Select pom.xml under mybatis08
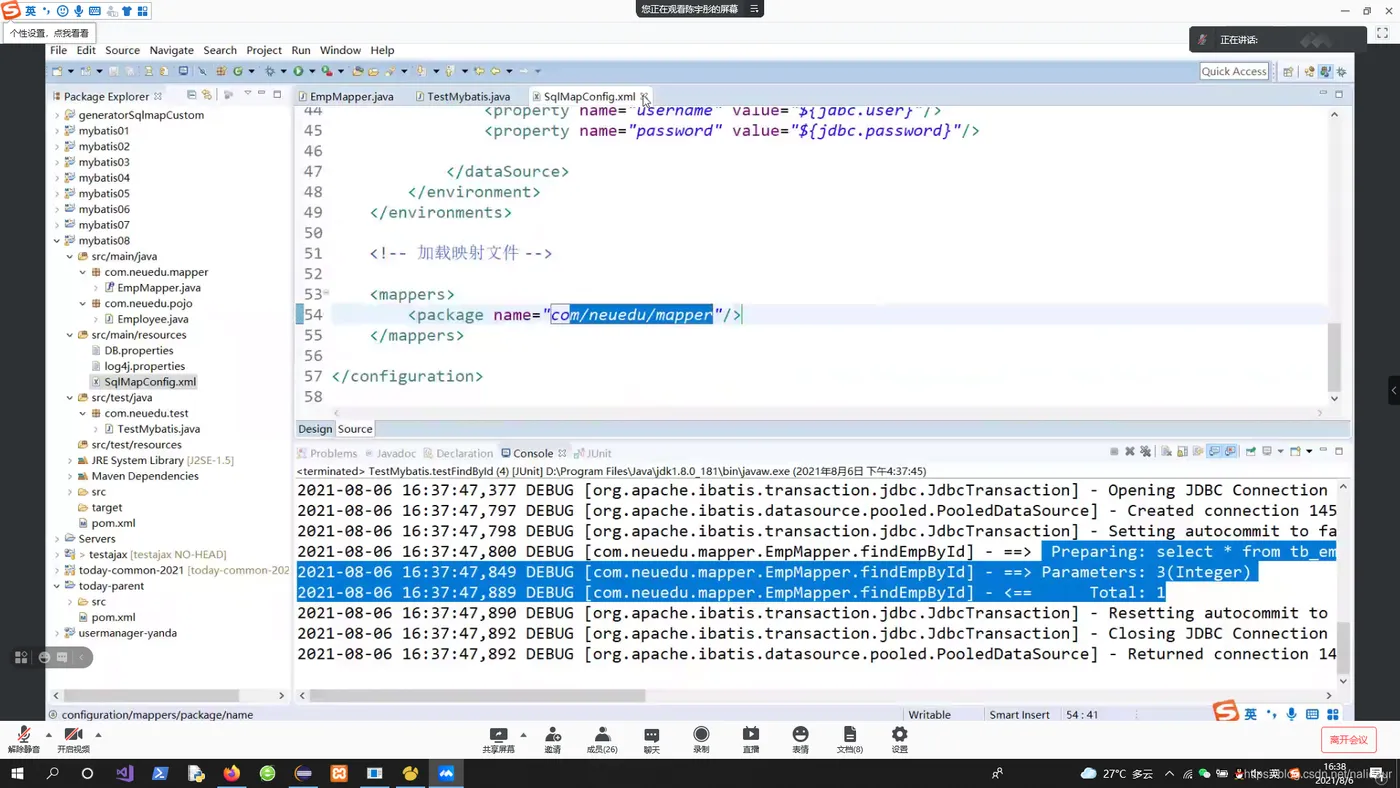1400x788 pixels. (x=107, y=523)
